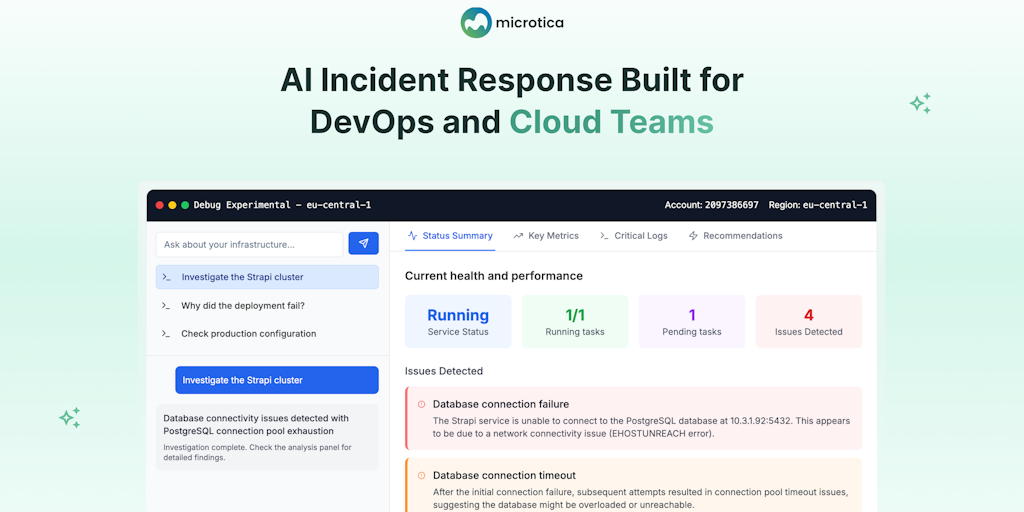Viewport: 1024px width, 512px height.
Task: Click the Key Metrics chart icon
Action: [518, 236]
